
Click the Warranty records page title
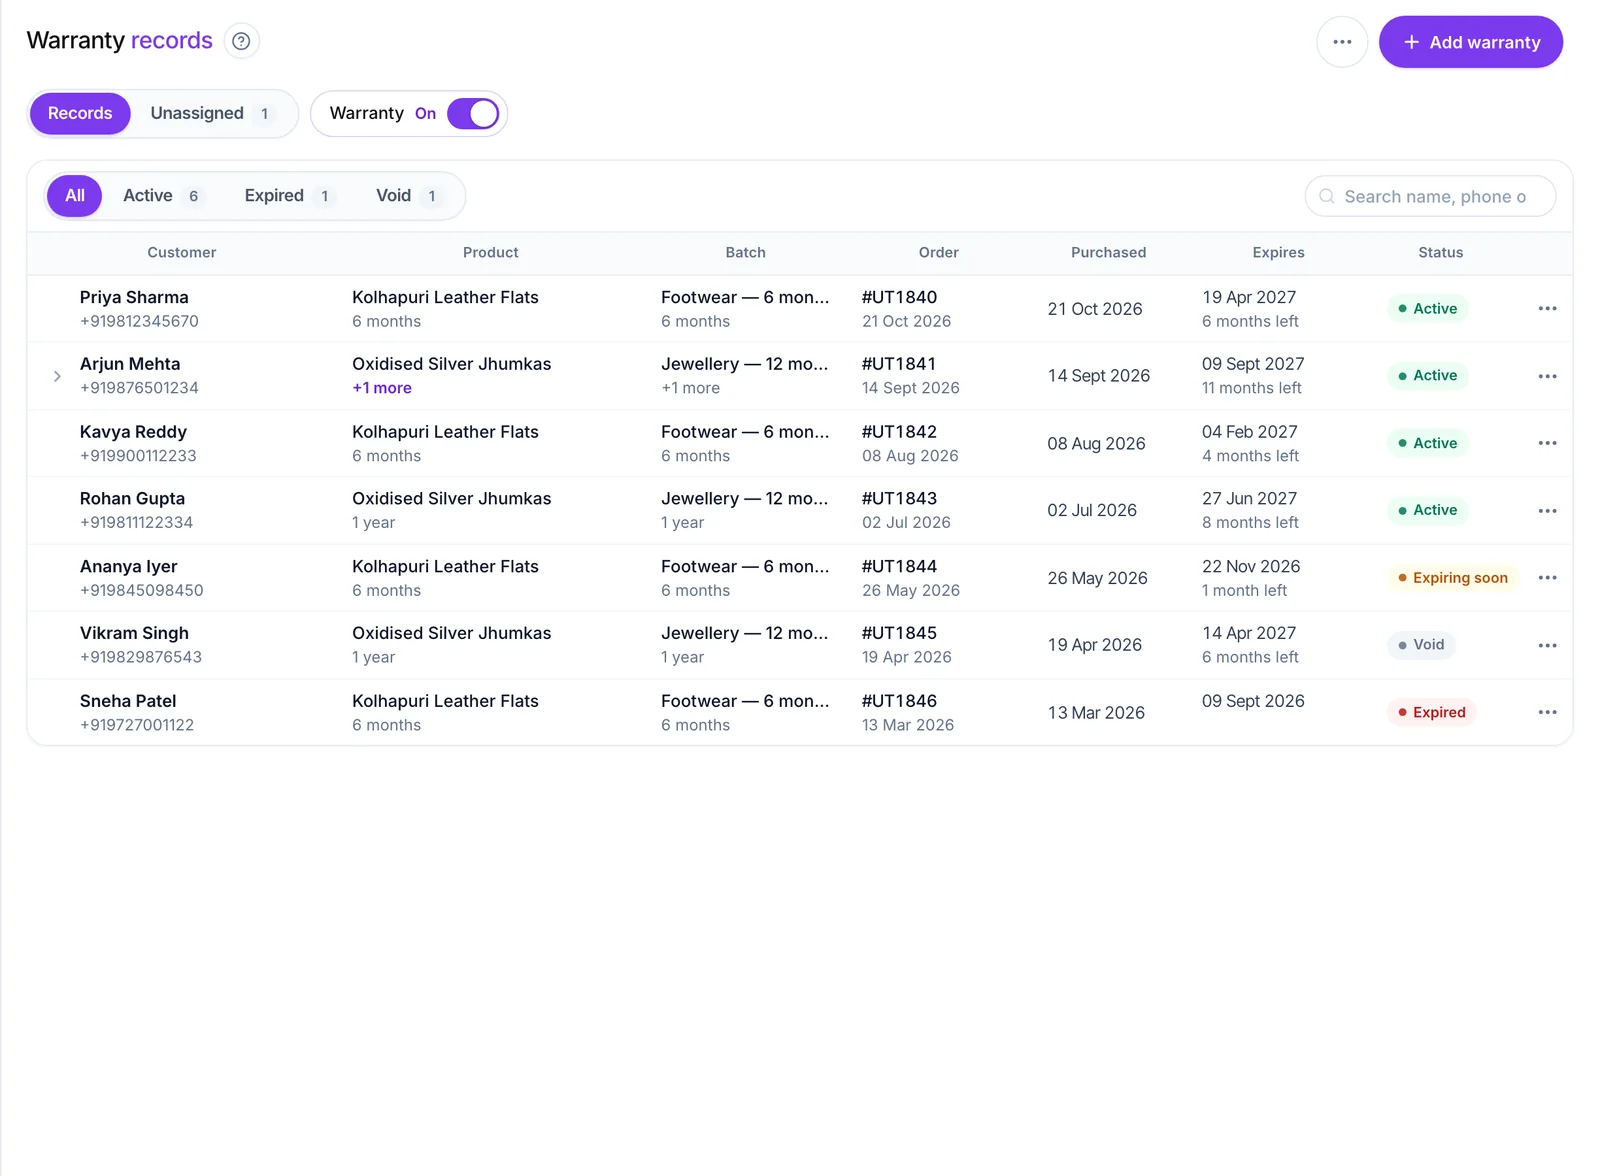tap(119, 40)
